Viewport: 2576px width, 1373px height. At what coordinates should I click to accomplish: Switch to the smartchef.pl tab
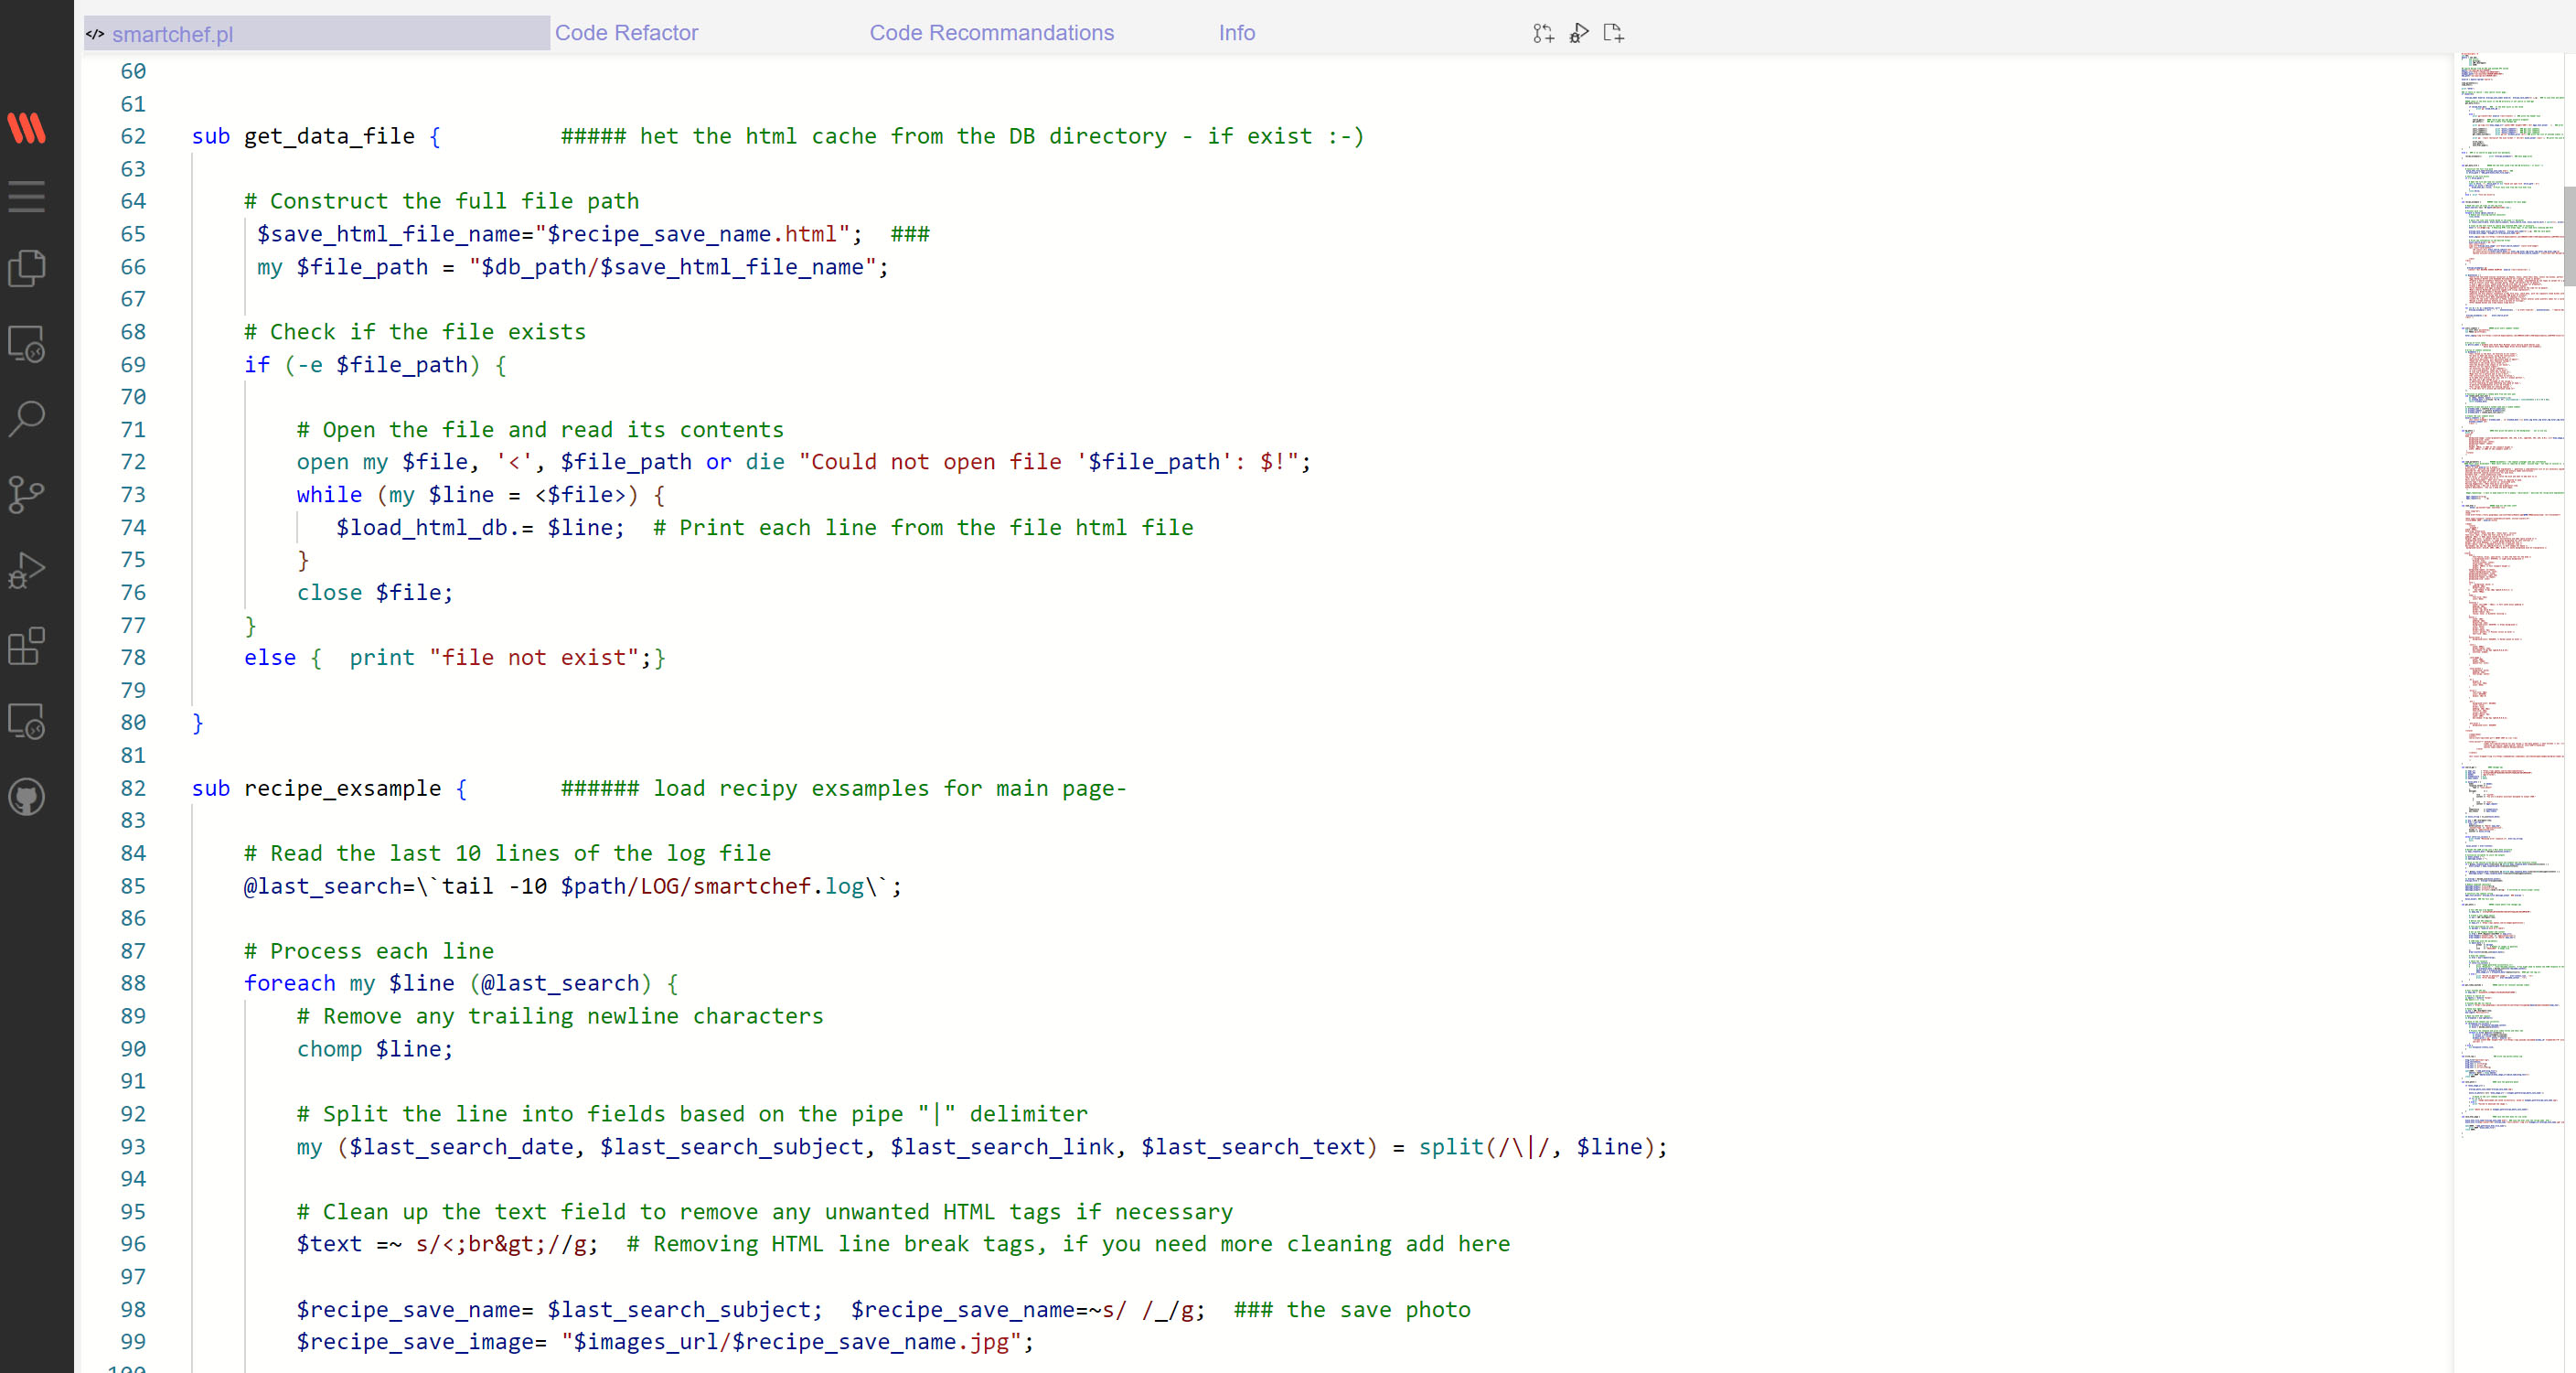click(172, 34)
